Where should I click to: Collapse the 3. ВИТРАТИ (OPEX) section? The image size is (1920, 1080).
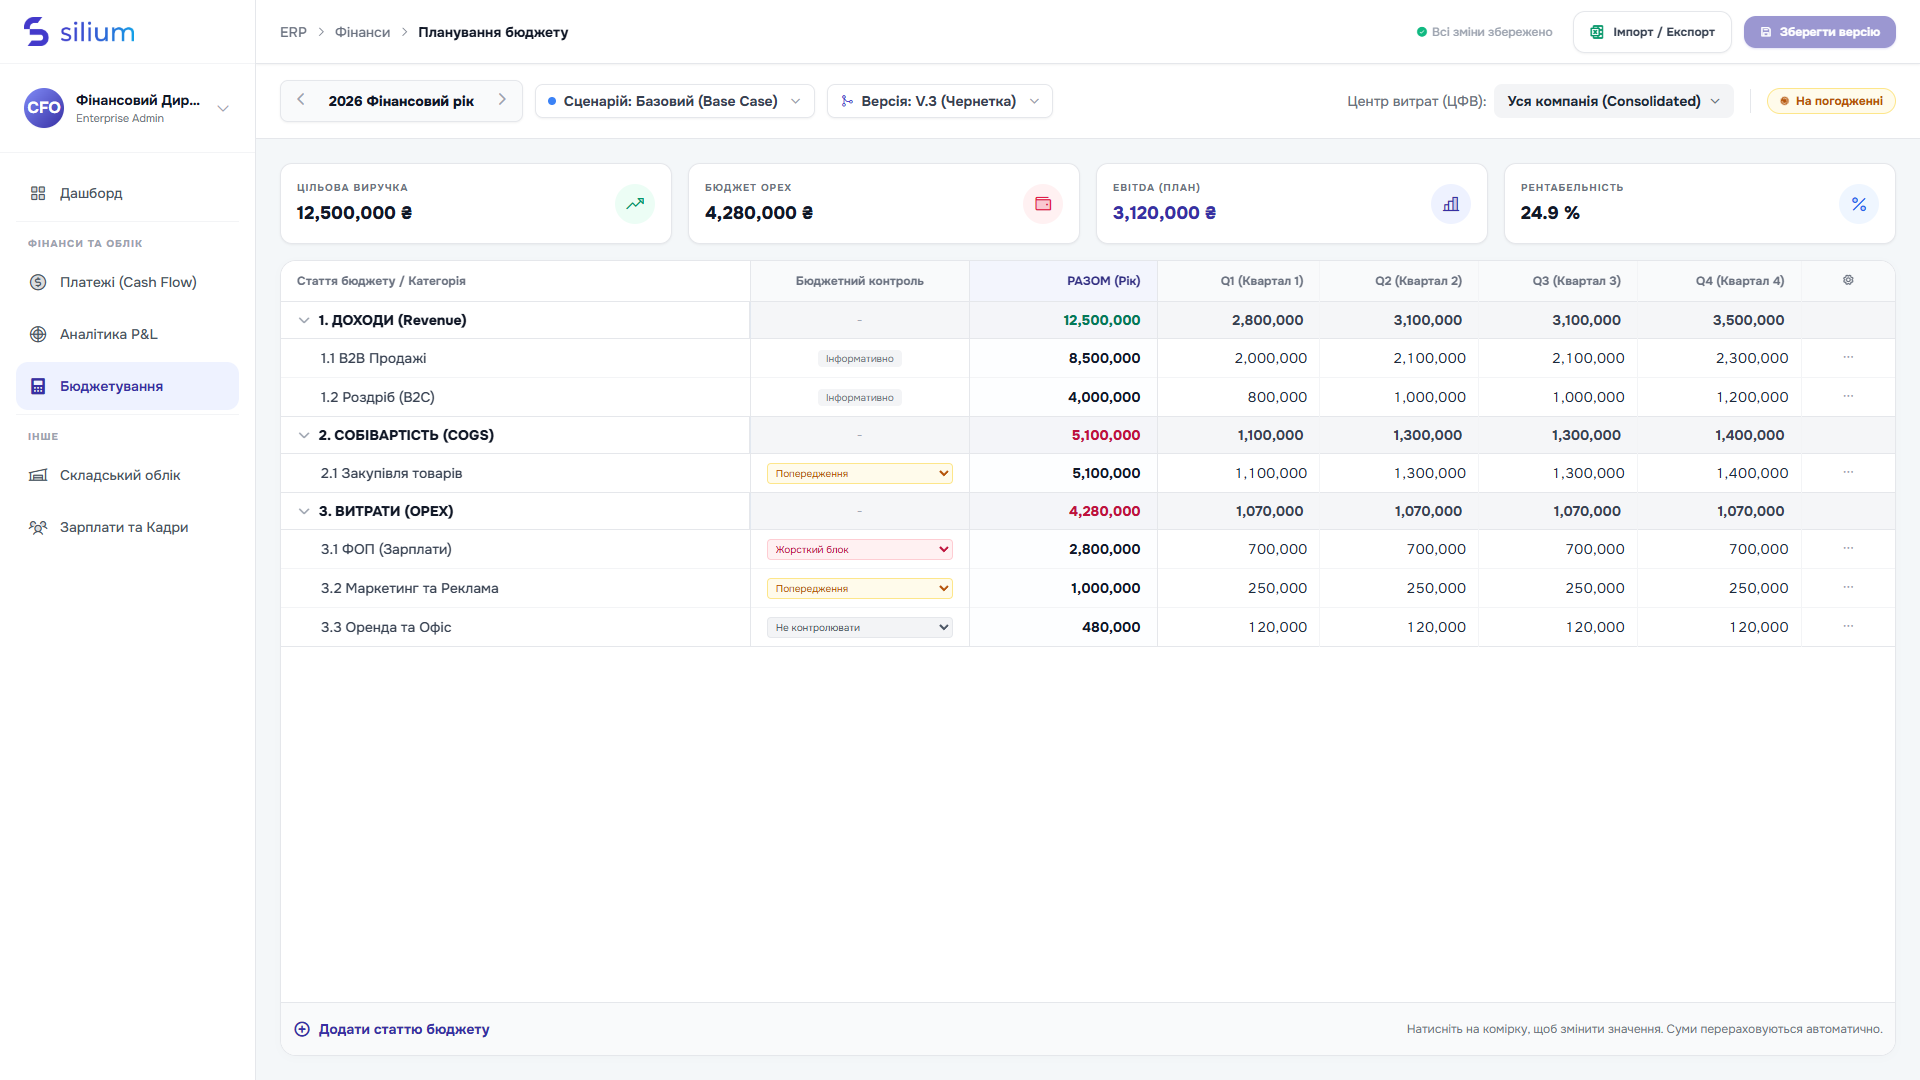[x=304, y=511]
